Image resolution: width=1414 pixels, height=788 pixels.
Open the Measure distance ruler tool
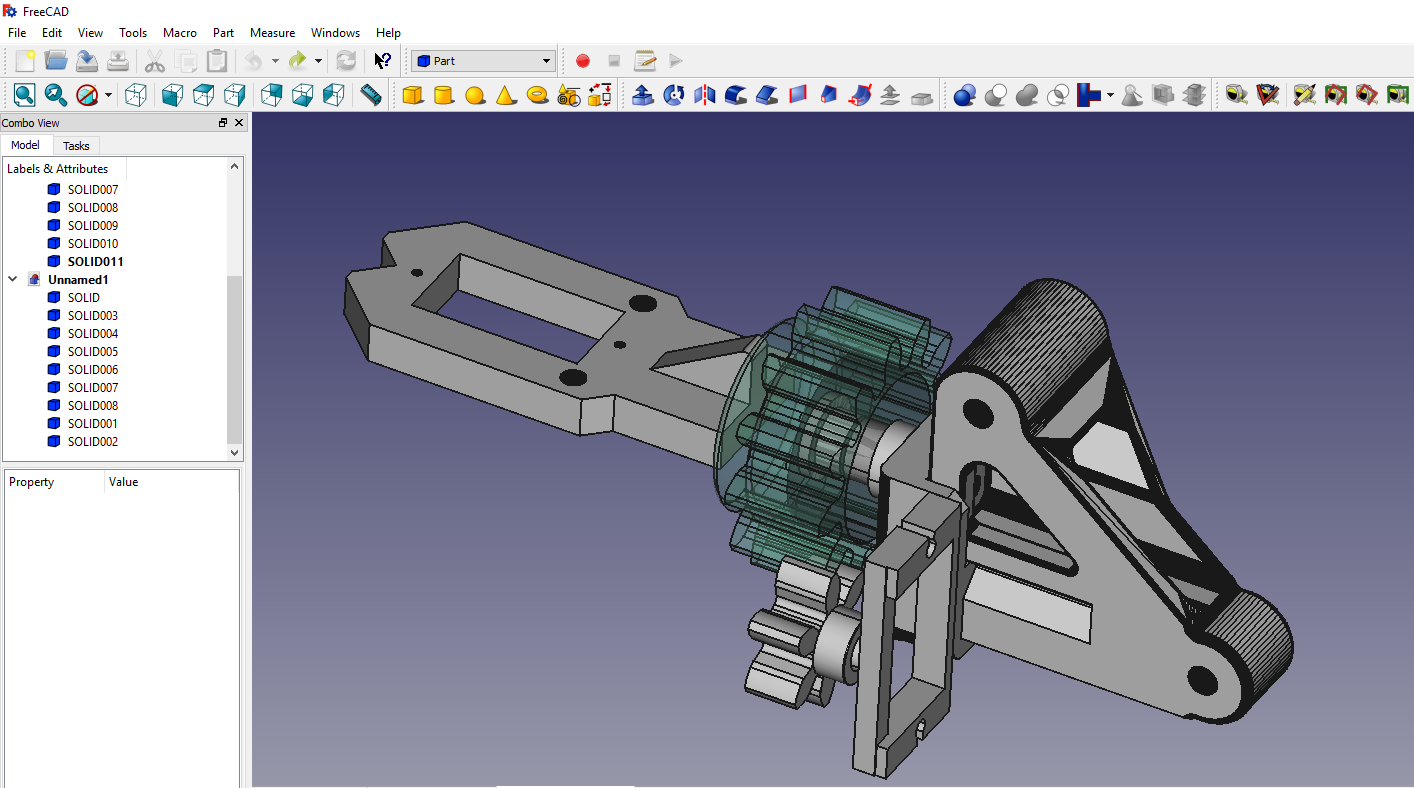click(371, 95)
